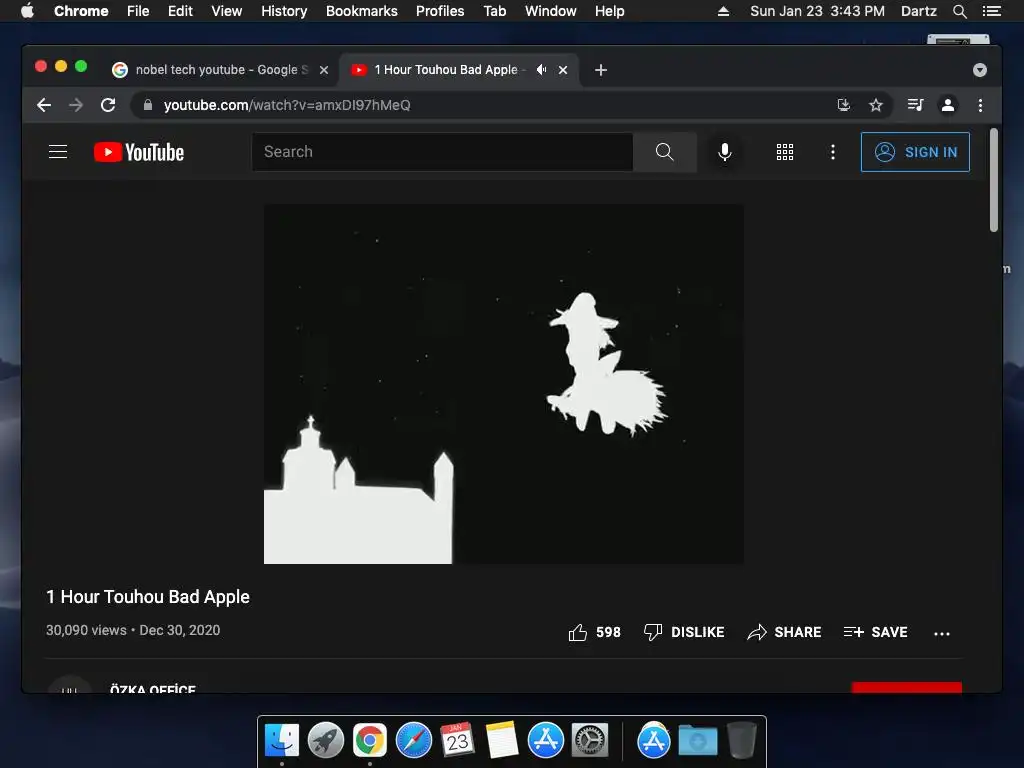Go forward in Chrome
The height and width of the screenshot is (768, 1024).
coord(76,105)
